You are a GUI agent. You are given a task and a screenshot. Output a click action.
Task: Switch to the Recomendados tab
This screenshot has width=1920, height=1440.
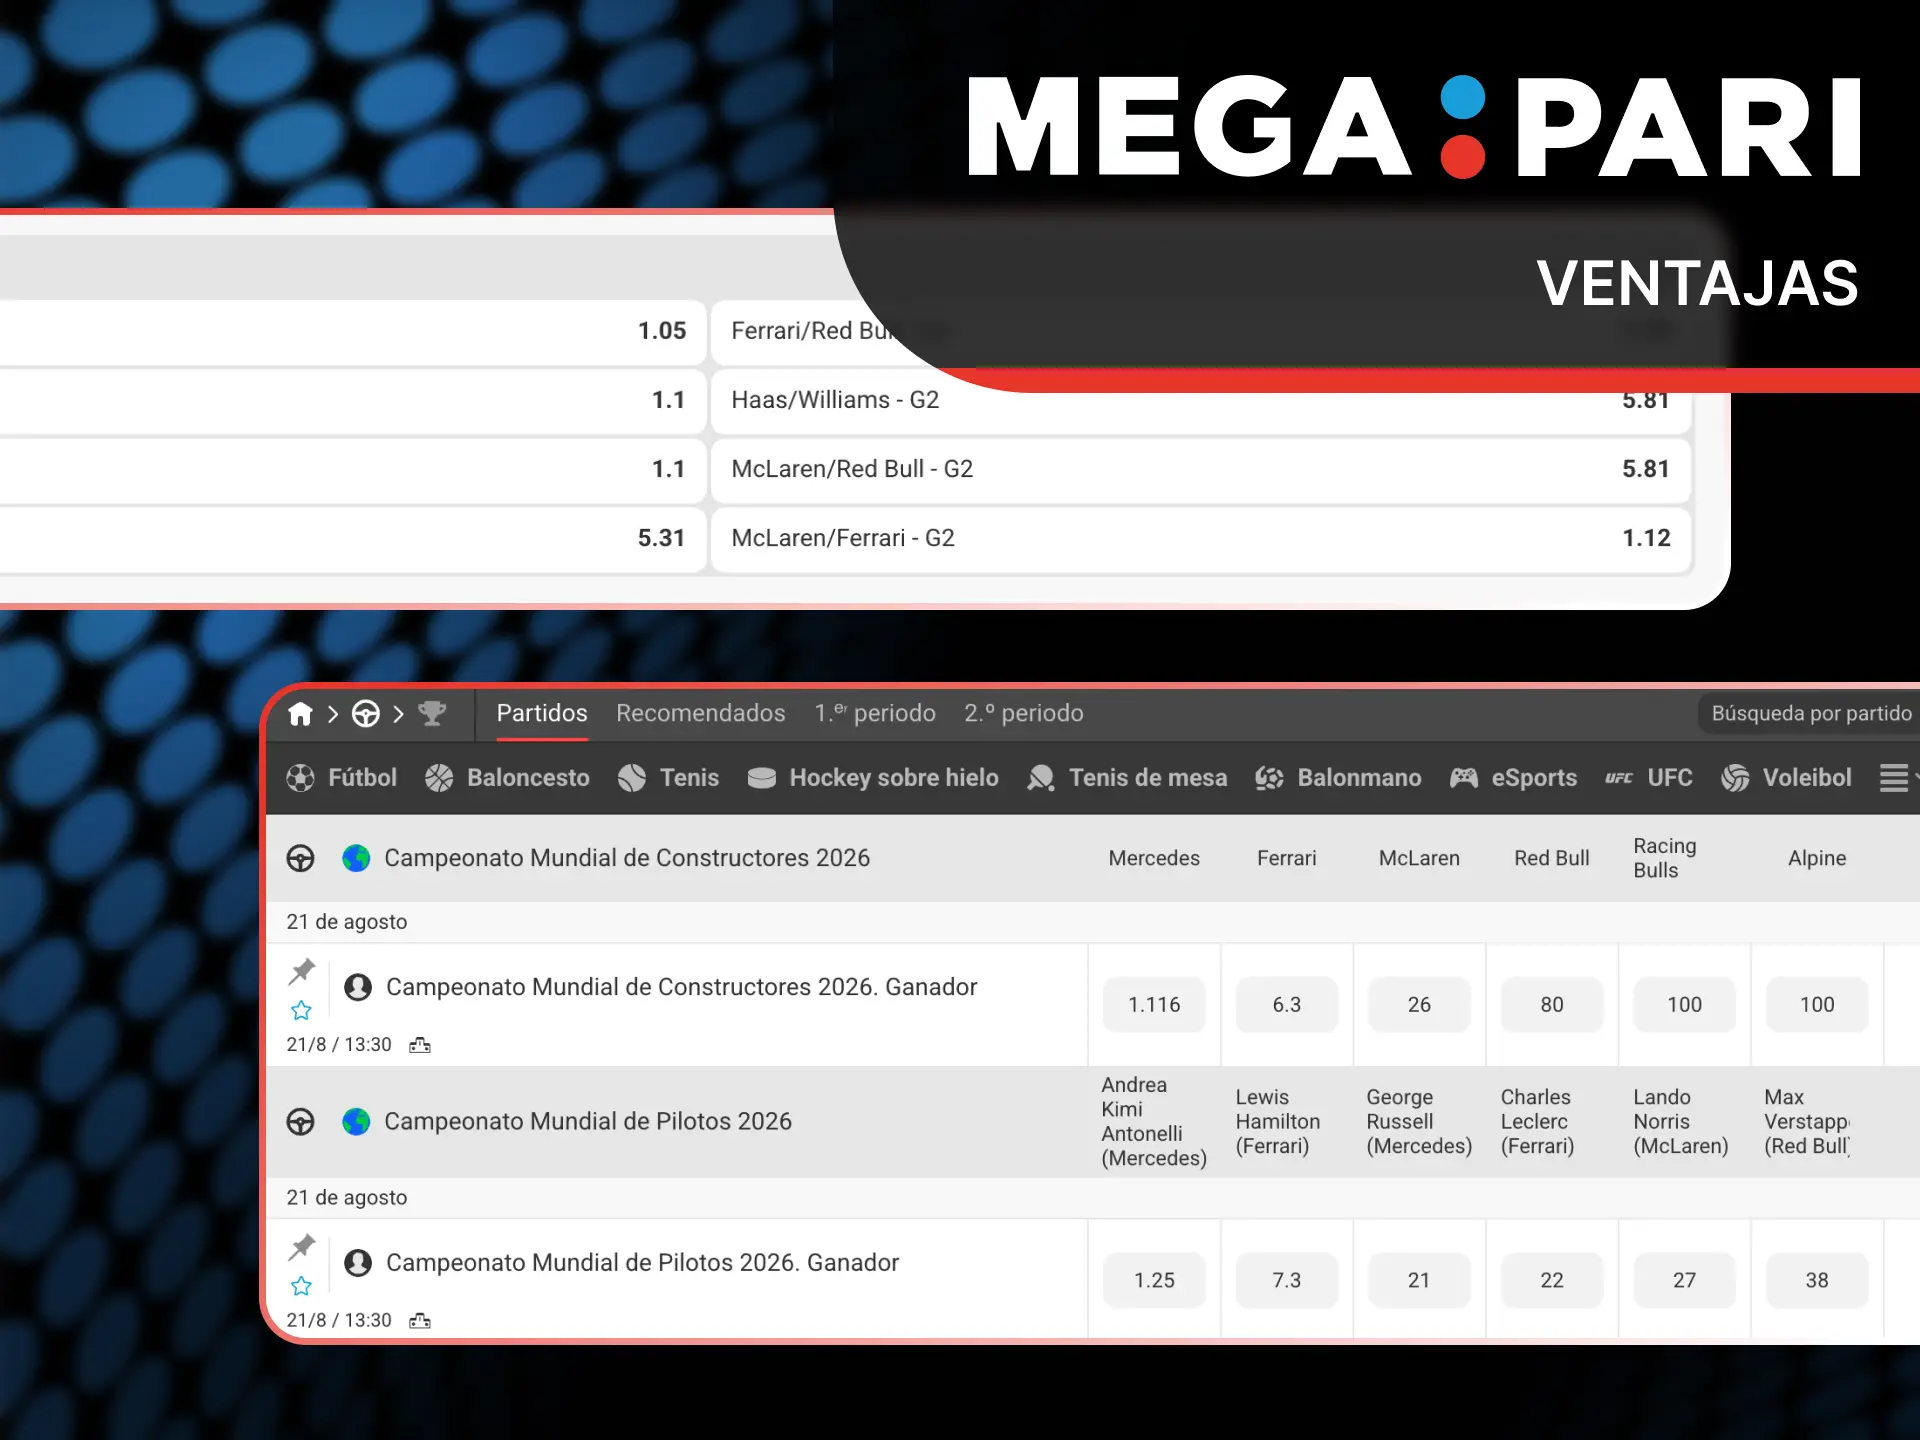pos(701,714)
